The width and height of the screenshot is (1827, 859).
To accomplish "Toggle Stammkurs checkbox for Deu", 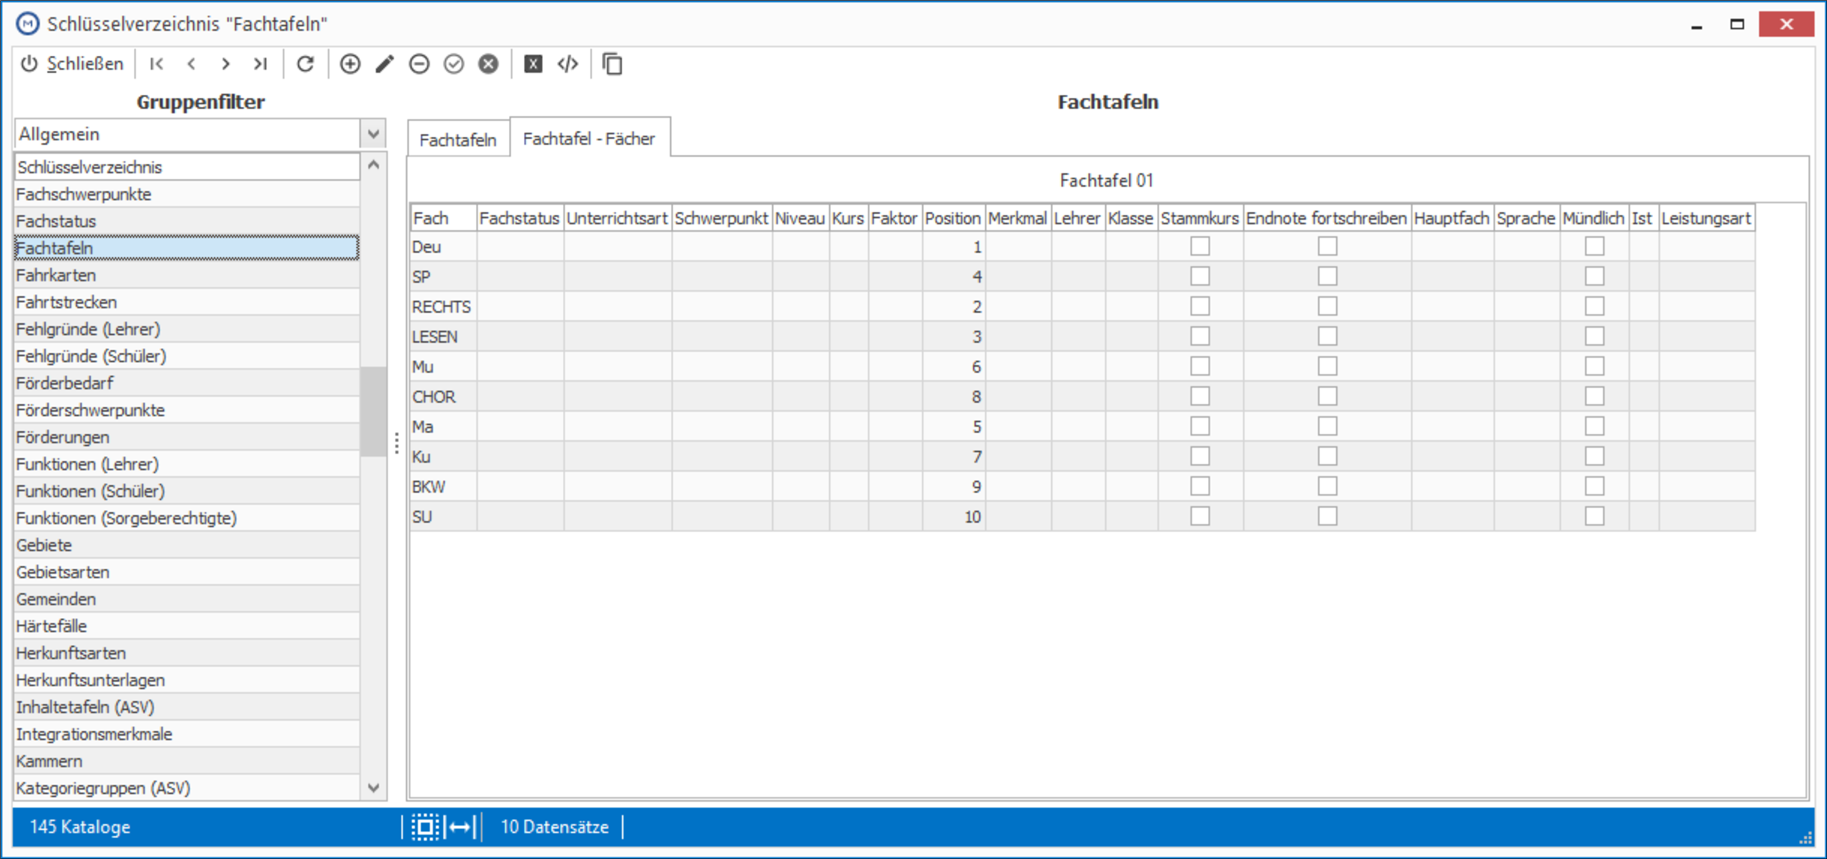I will pyautogui.click(x=1200, y=246).
